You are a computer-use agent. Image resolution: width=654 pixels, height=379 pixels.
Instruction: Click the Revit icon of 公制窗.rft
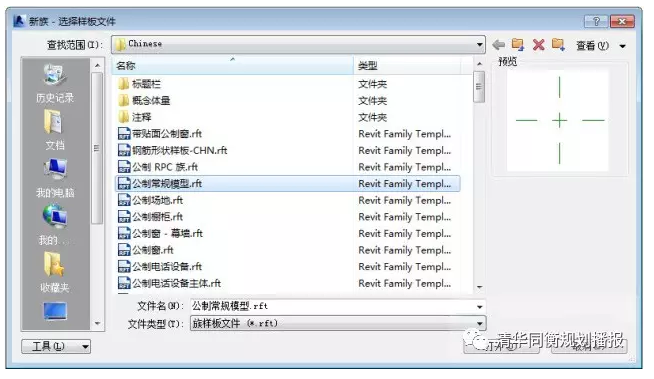(124, 250)
